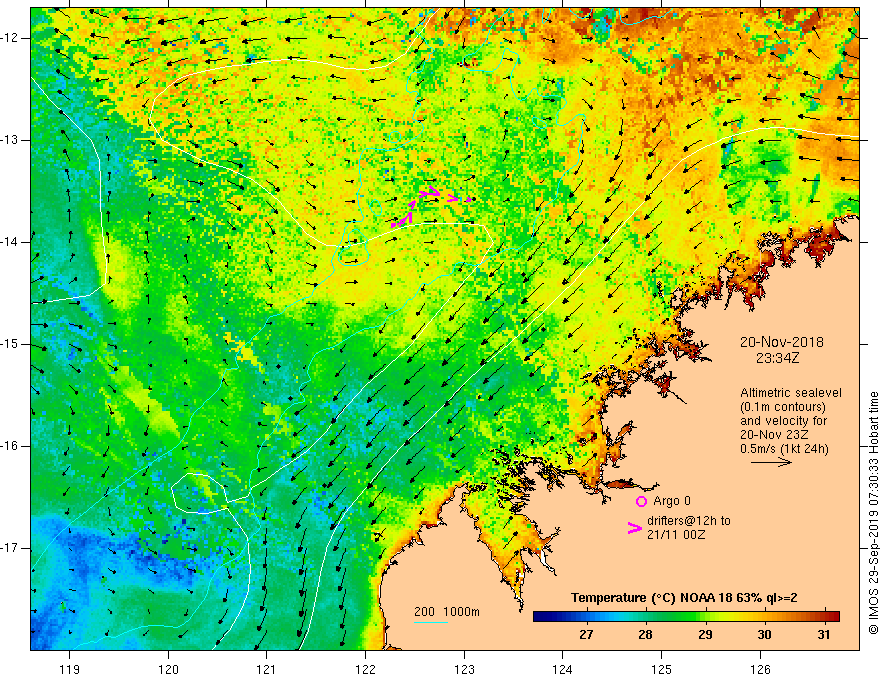Click the Temperature (°C) NOAA 18 title

[684, 598]
